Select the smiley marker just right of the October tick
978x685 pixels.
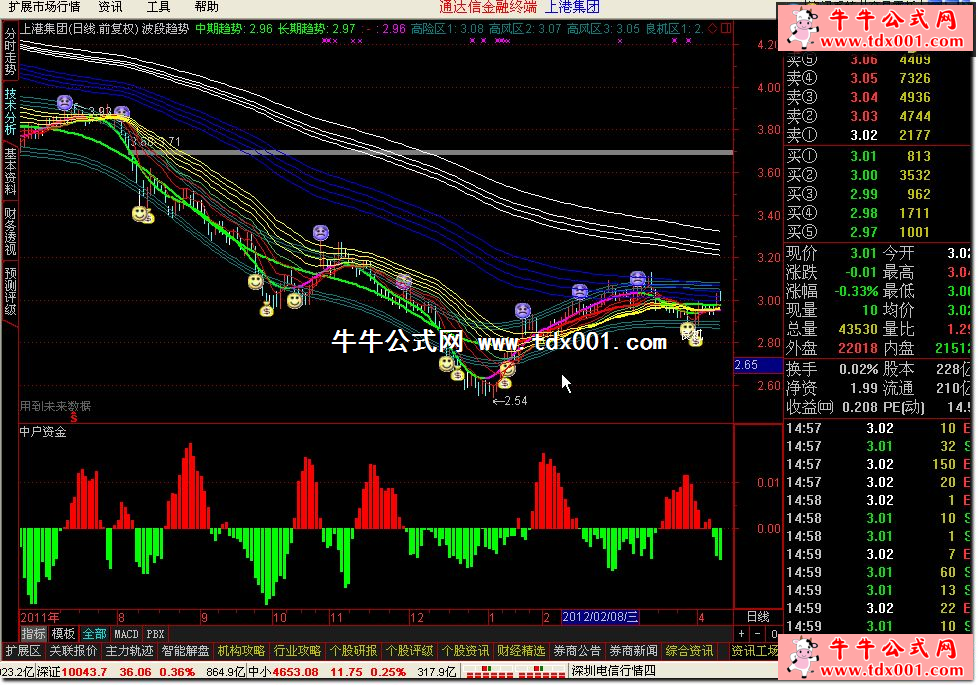click(x=294, y=300)
